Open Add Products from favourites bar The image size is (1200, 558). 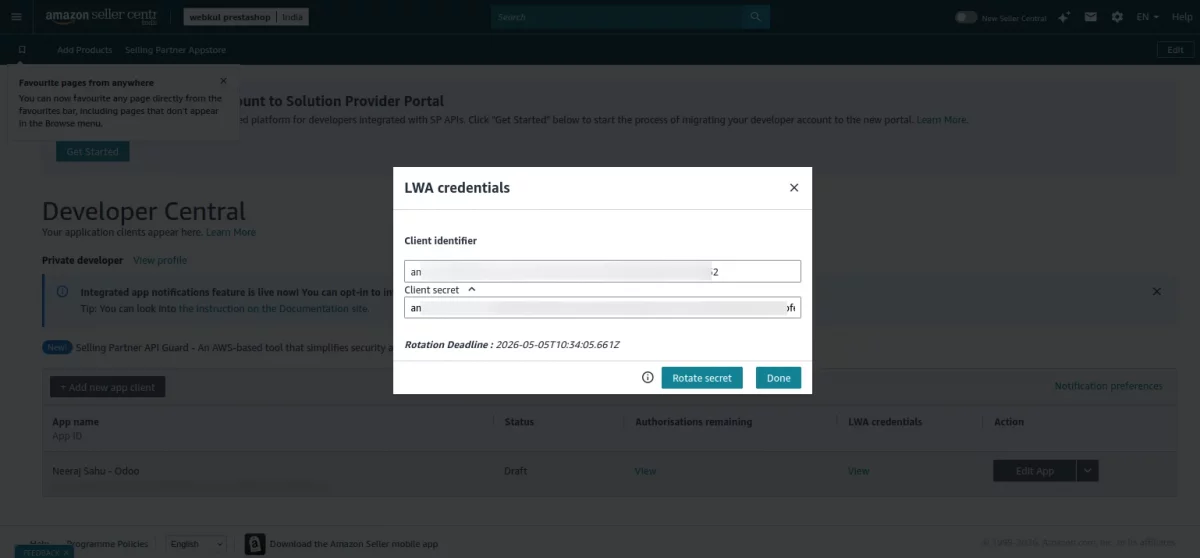84,50
